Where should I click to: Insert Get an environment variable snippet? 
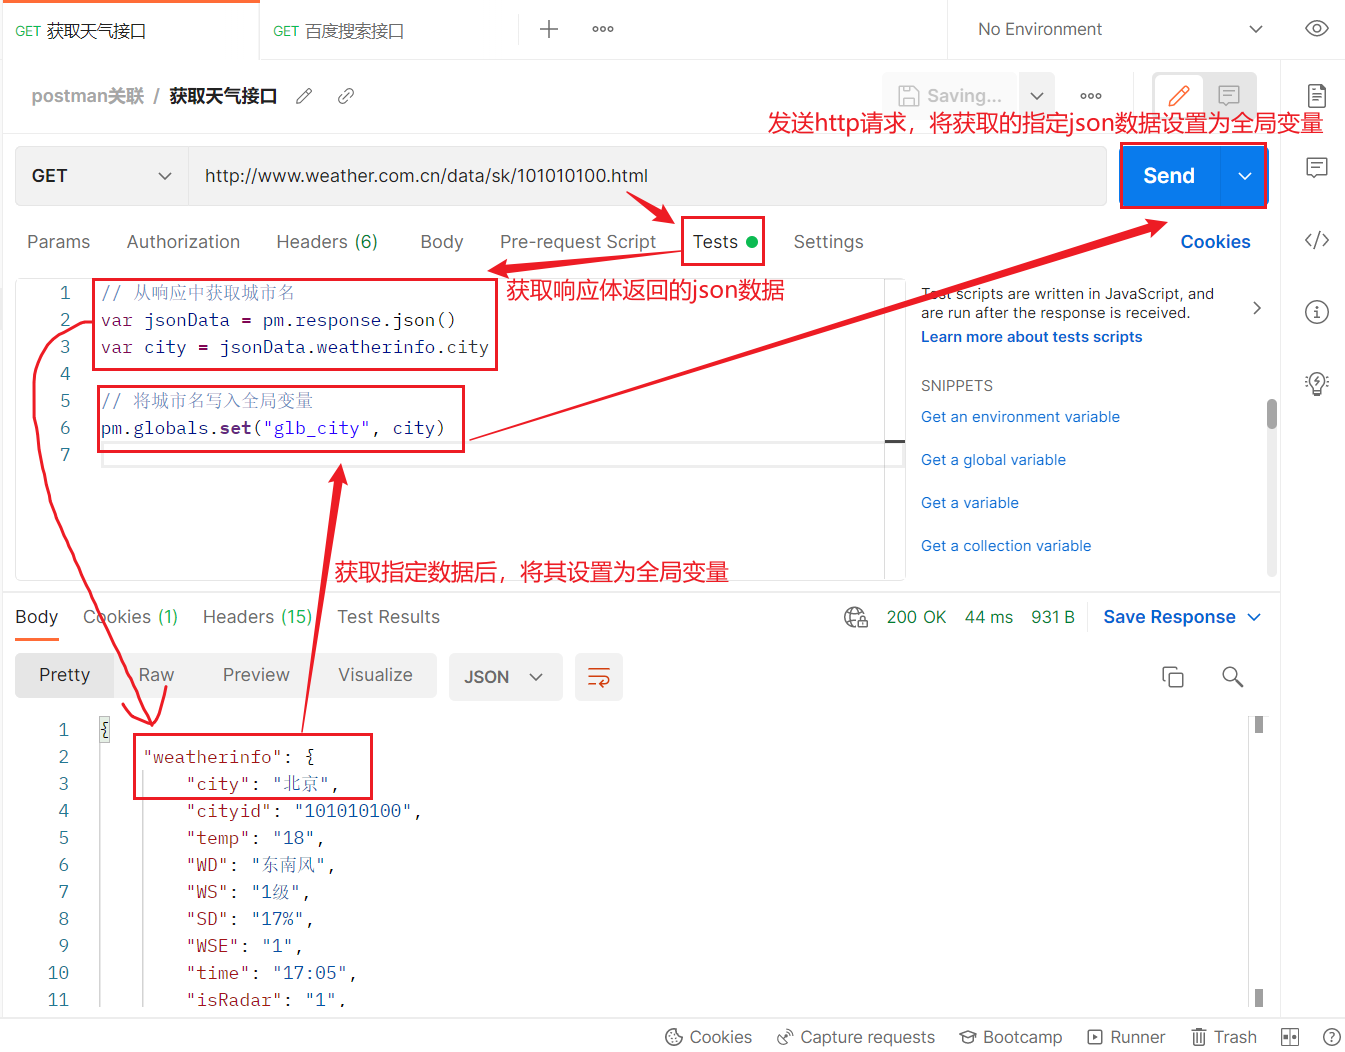point(1020,417)
